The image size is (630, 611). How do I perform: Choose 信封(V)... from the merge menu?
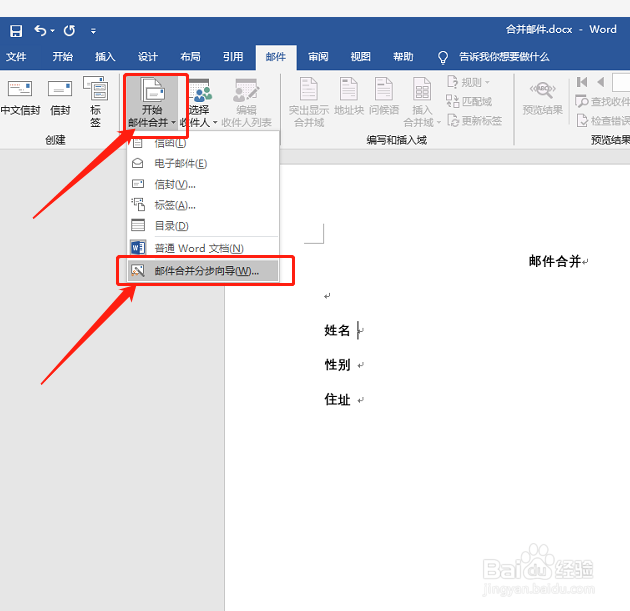tap(202, 184)
